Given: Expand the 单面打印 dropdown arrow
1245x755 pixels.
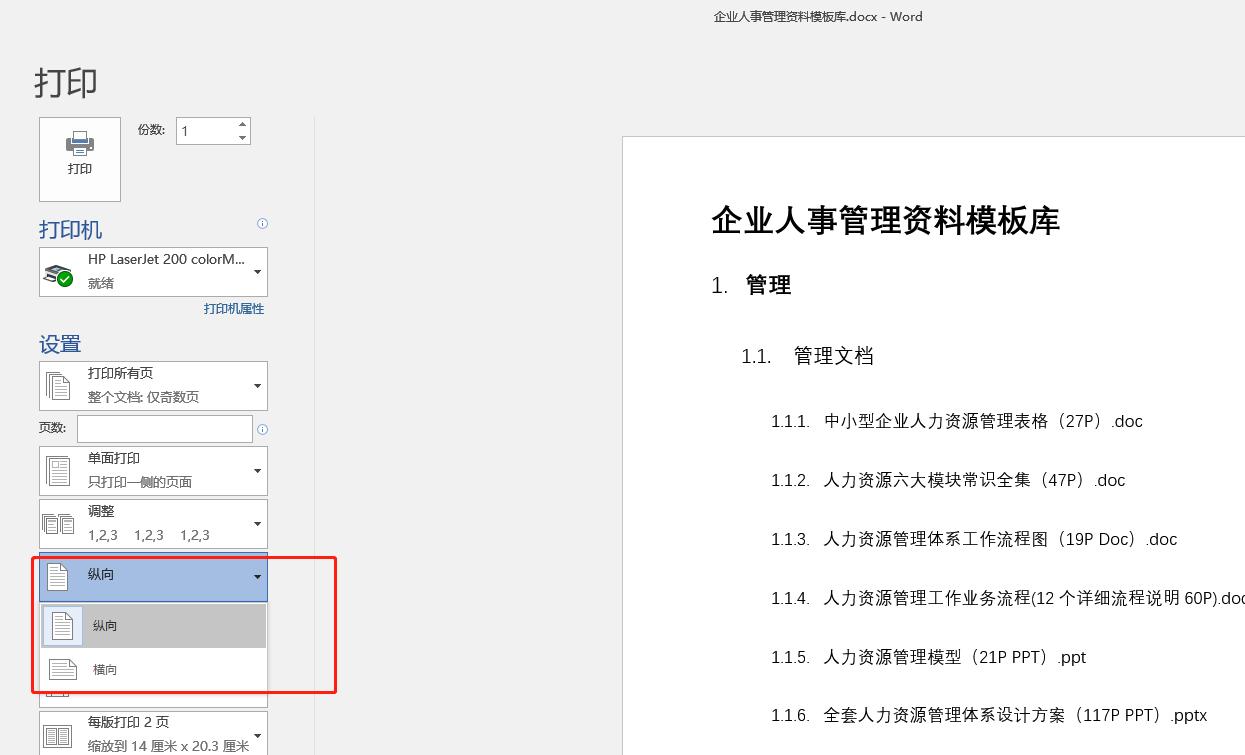Looking at the screenshot, I should pyautogui.click(x=258, y=470).
